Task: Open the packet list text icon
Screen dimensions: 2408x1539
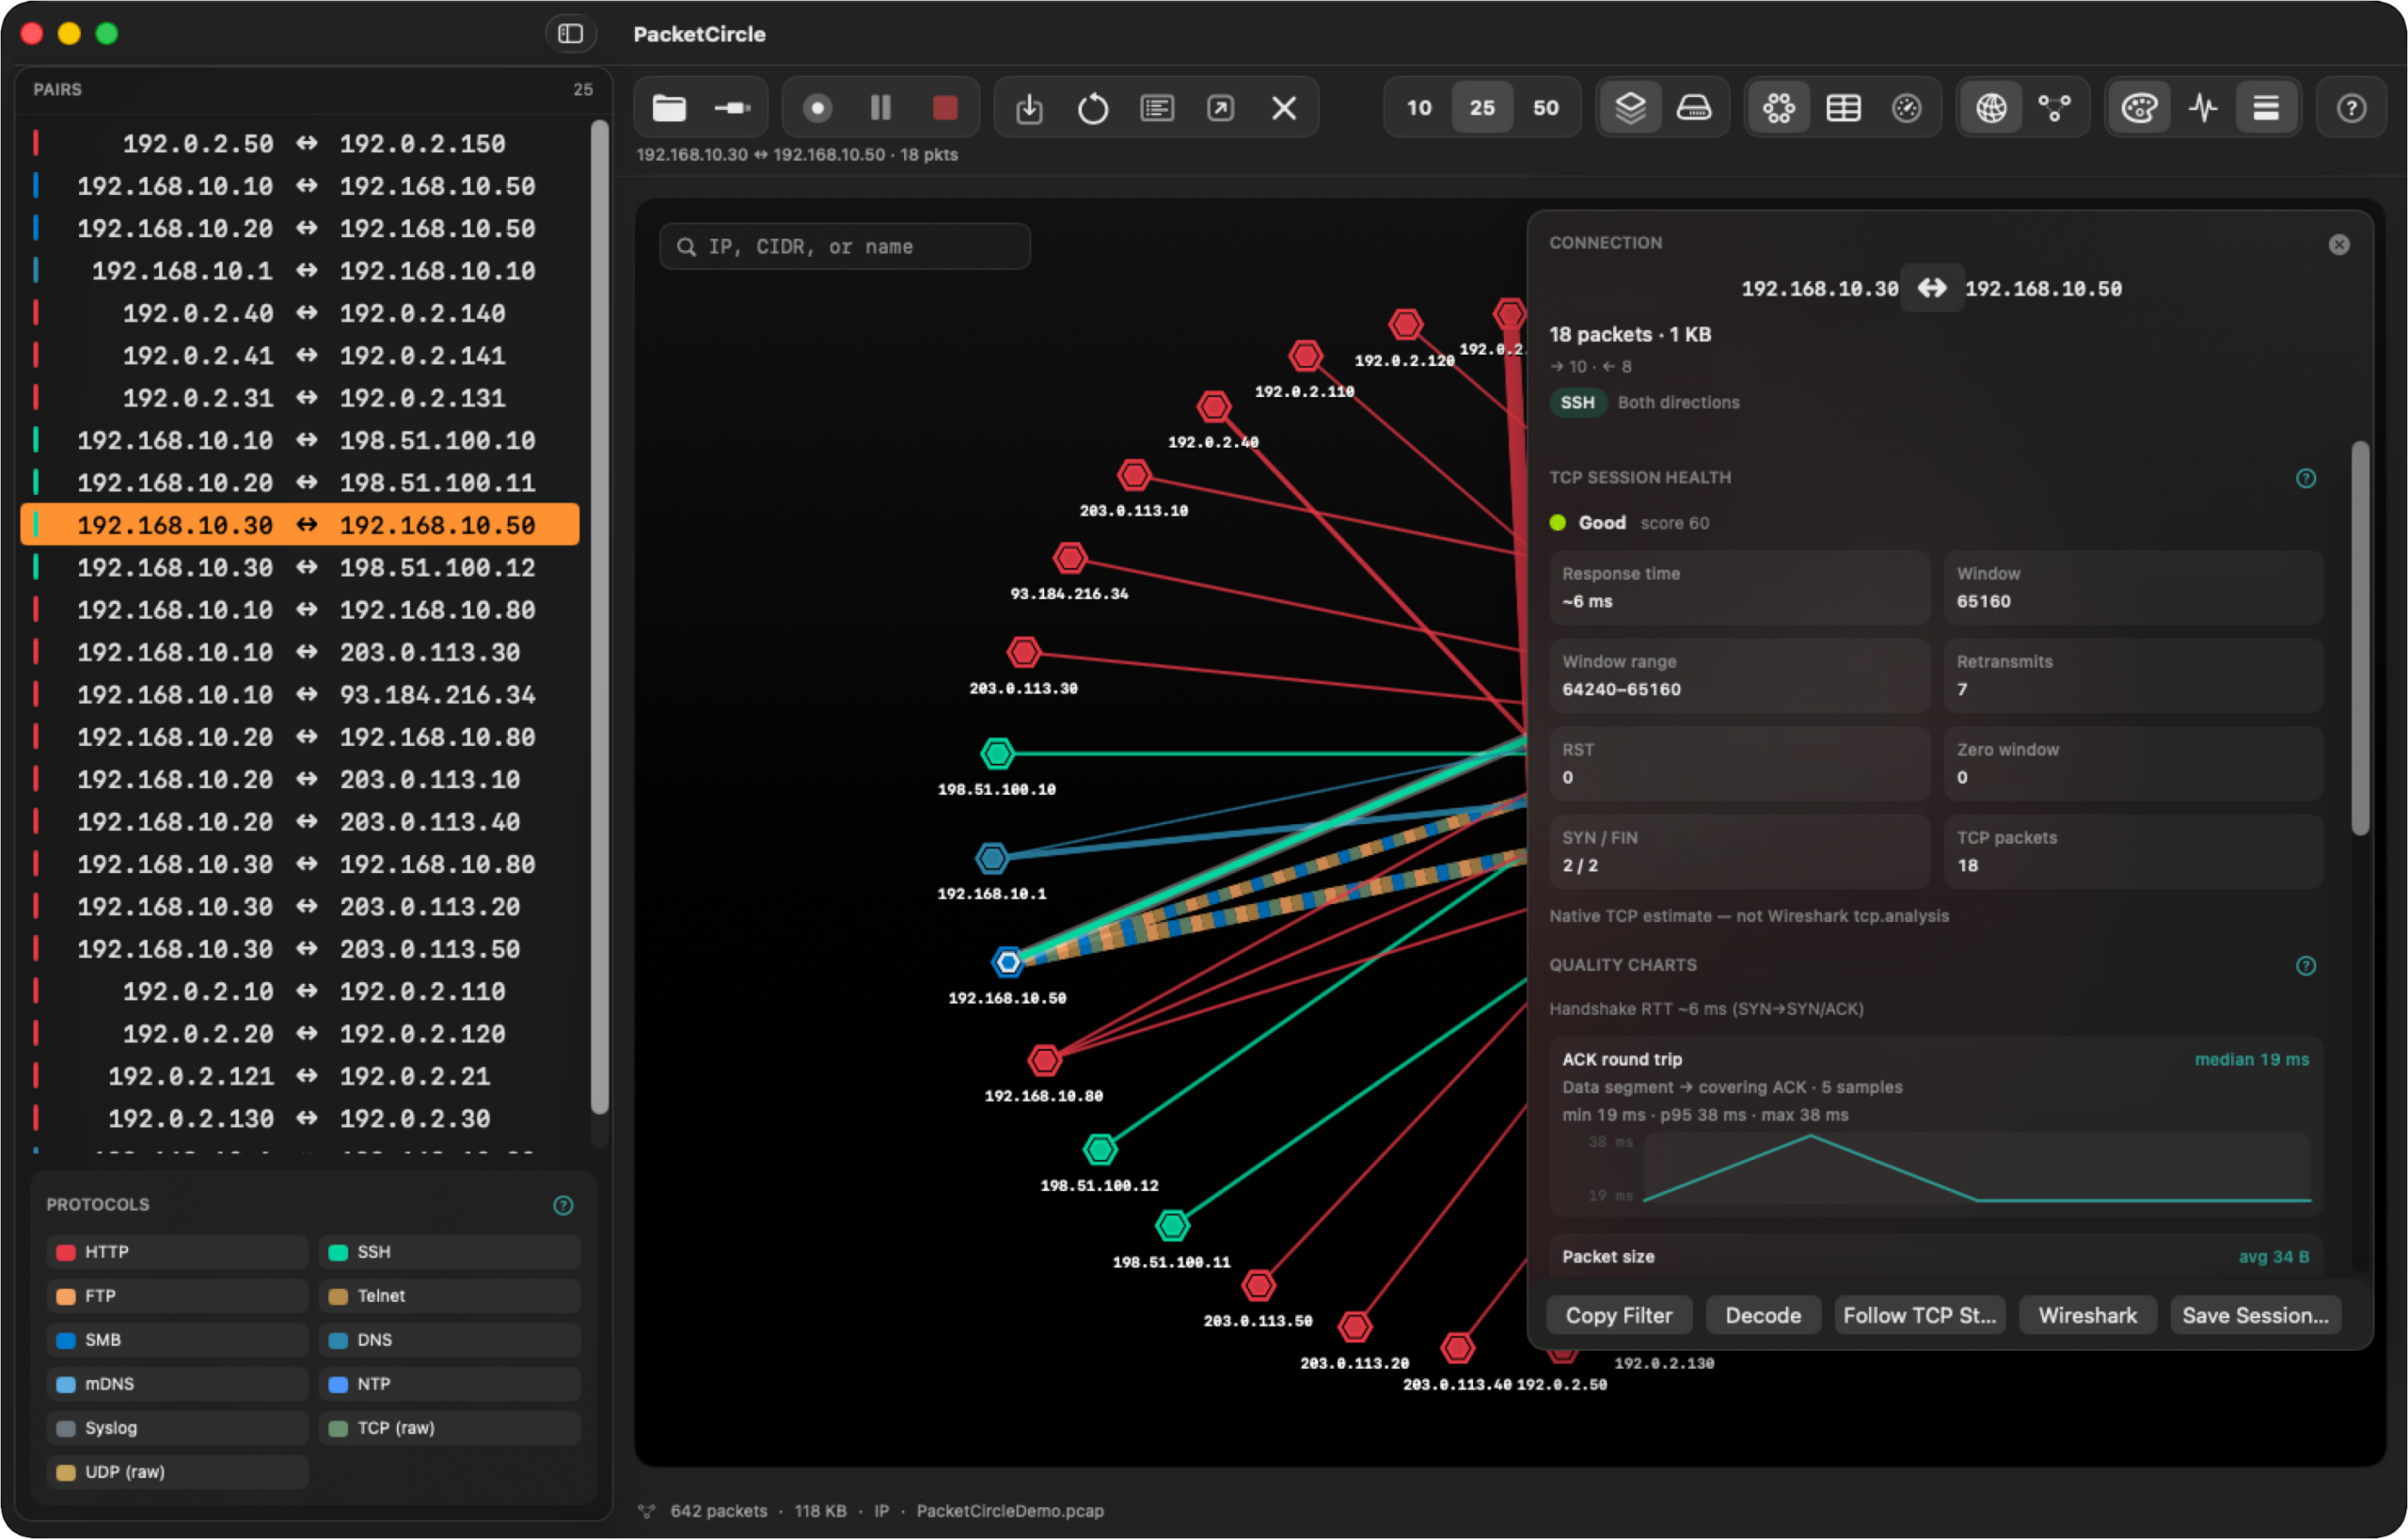Action: (x=1157, y=108)
